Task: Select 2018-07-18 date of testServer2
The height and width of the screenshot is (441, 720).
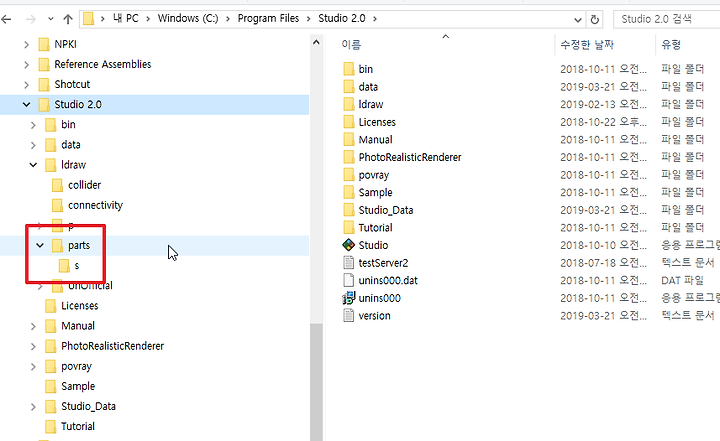Action: point(603,263)
